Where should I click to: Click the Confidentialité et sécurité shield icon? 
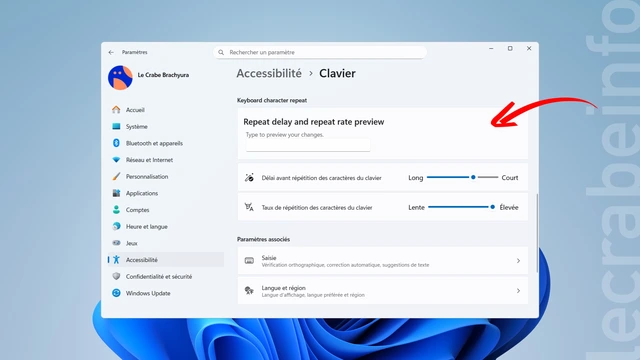pos(116,276)
